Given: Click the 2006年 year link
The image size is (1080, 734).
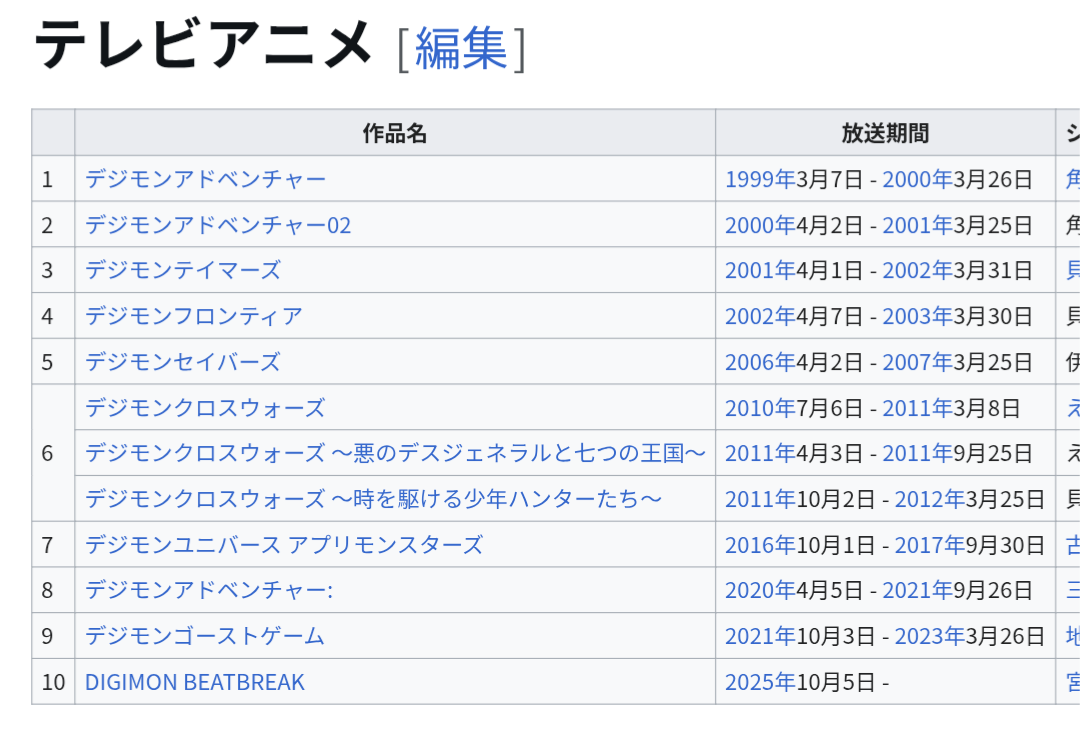Looking at the screenshot, I should click(x=760, y=362).
